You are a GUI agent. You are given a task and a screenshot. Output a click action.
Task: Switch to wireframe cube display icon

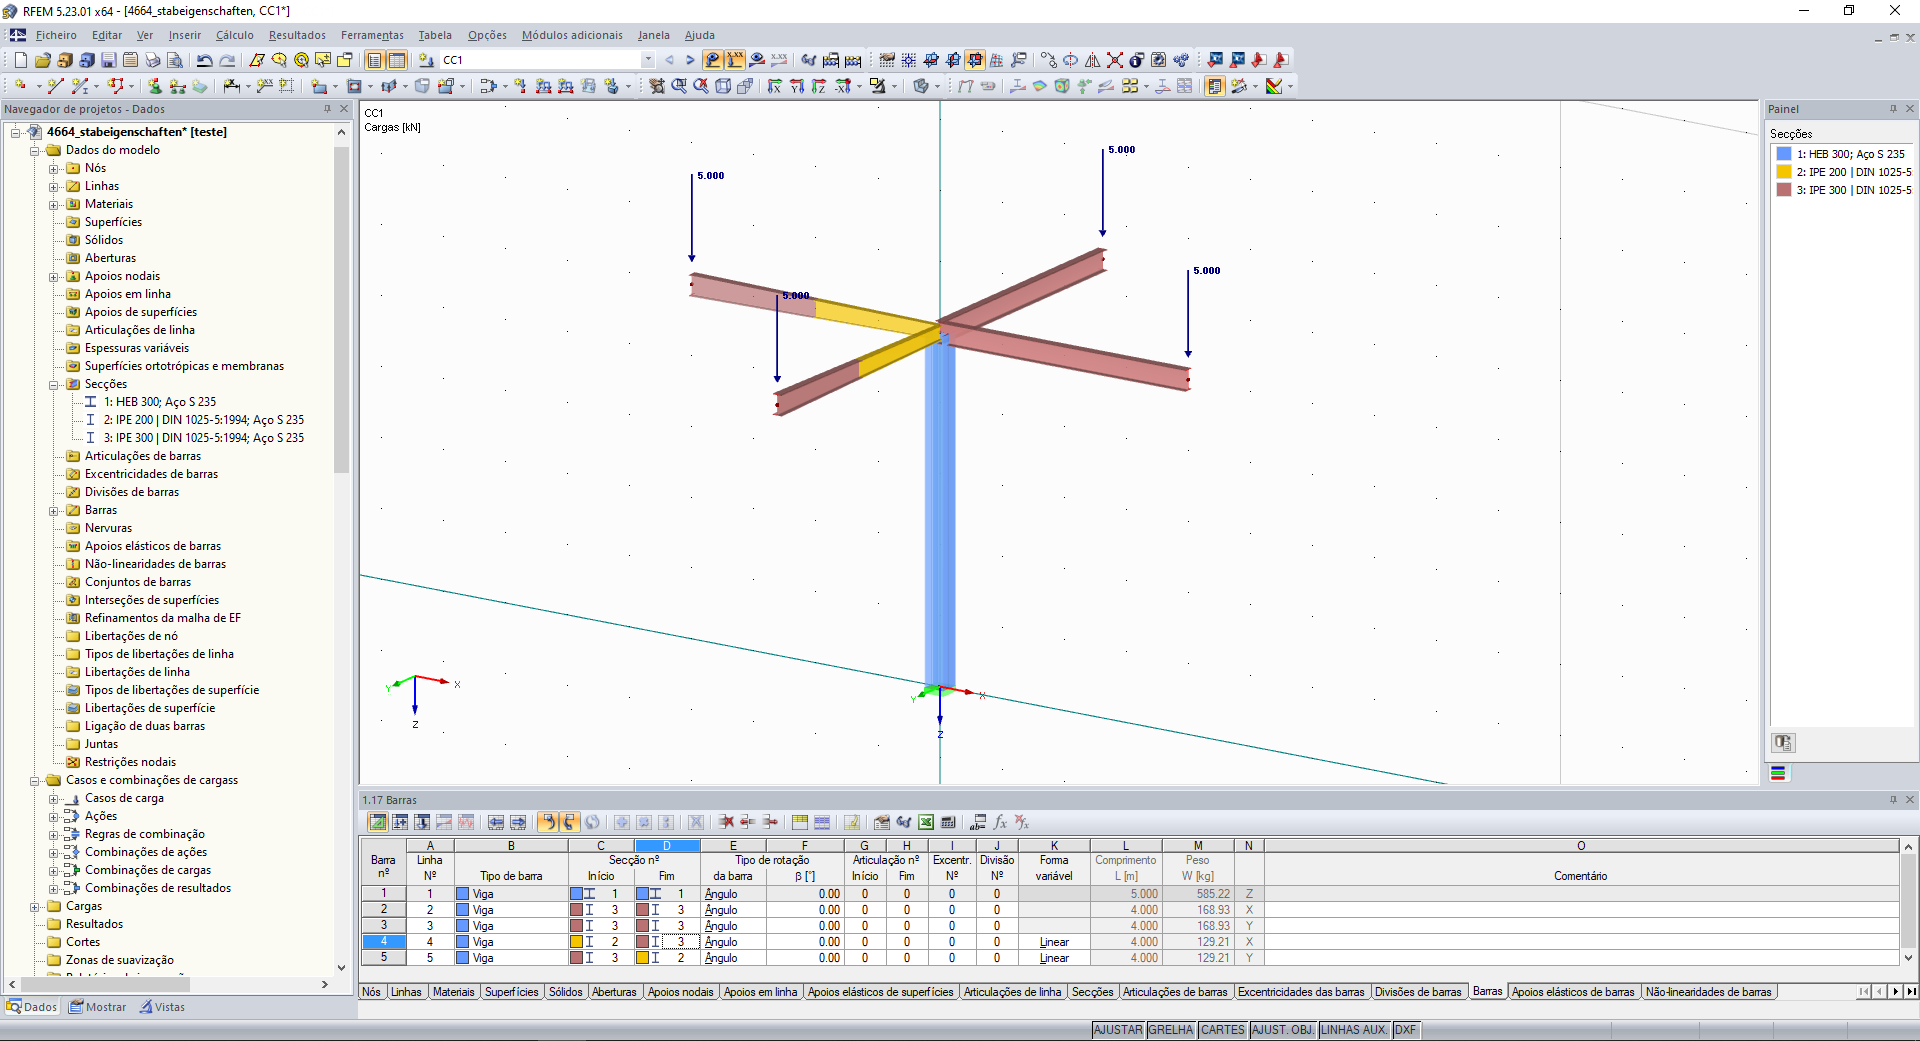(723, 86)
